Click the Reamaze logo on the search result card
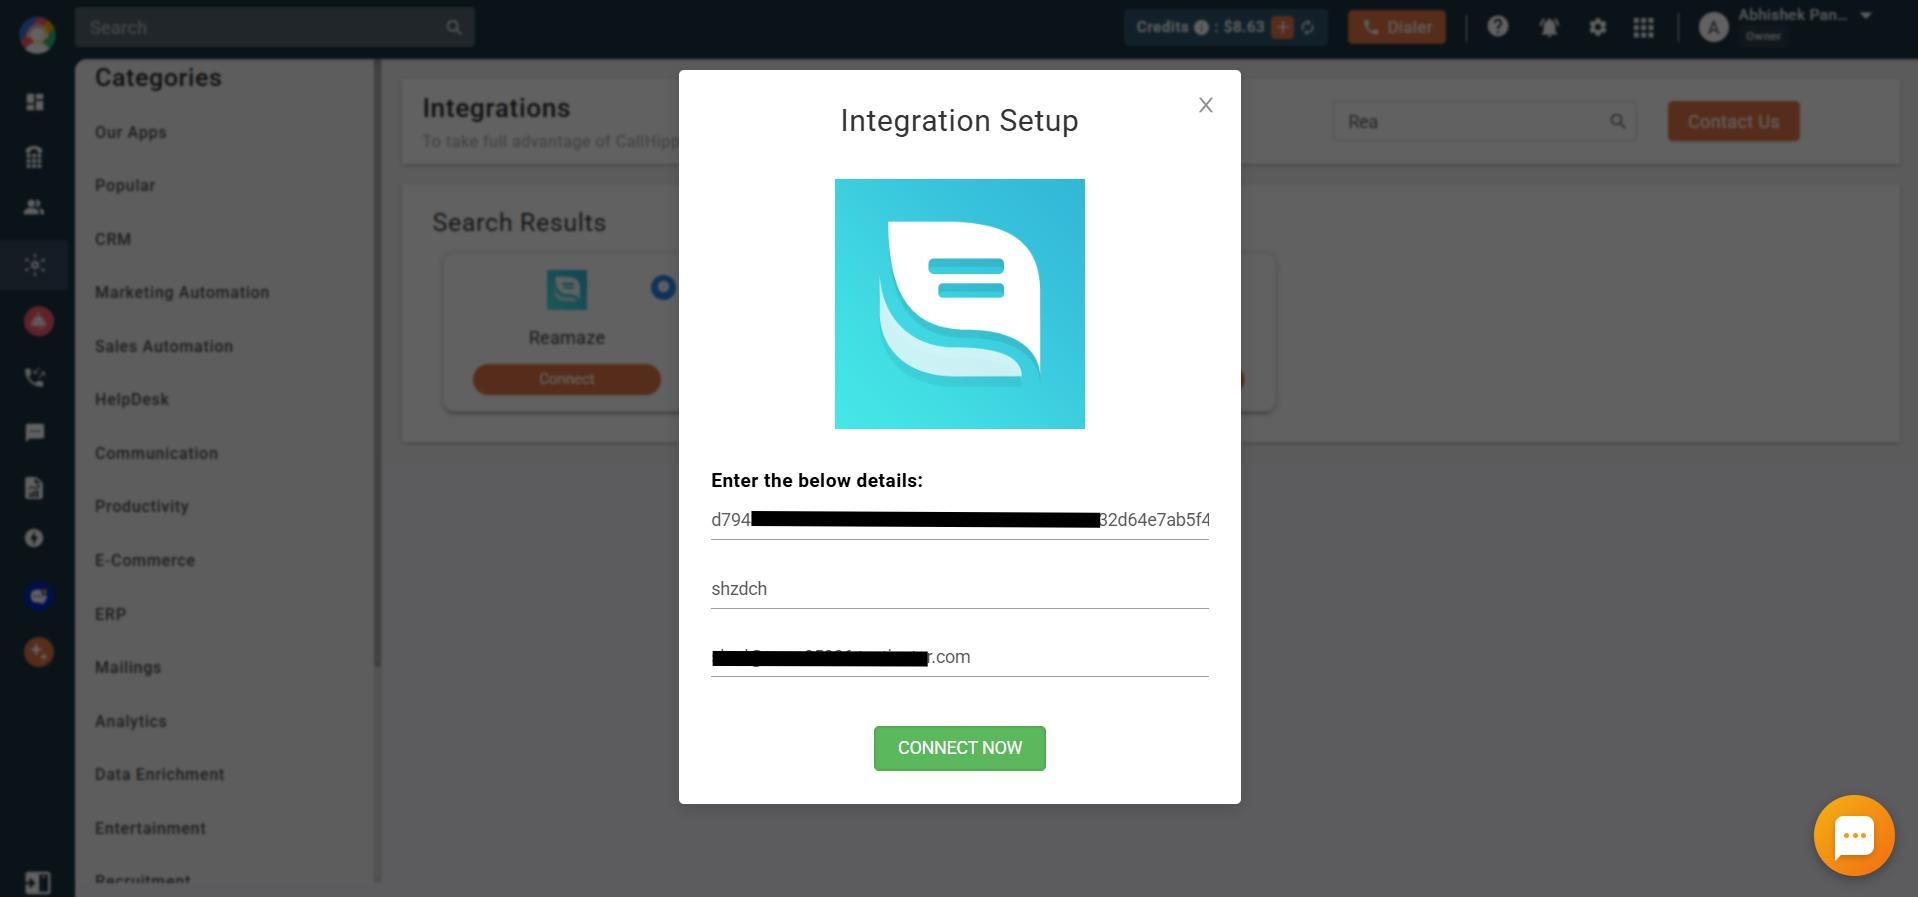1918x897 pixels. pyautogui.click(x=567, y=290)
